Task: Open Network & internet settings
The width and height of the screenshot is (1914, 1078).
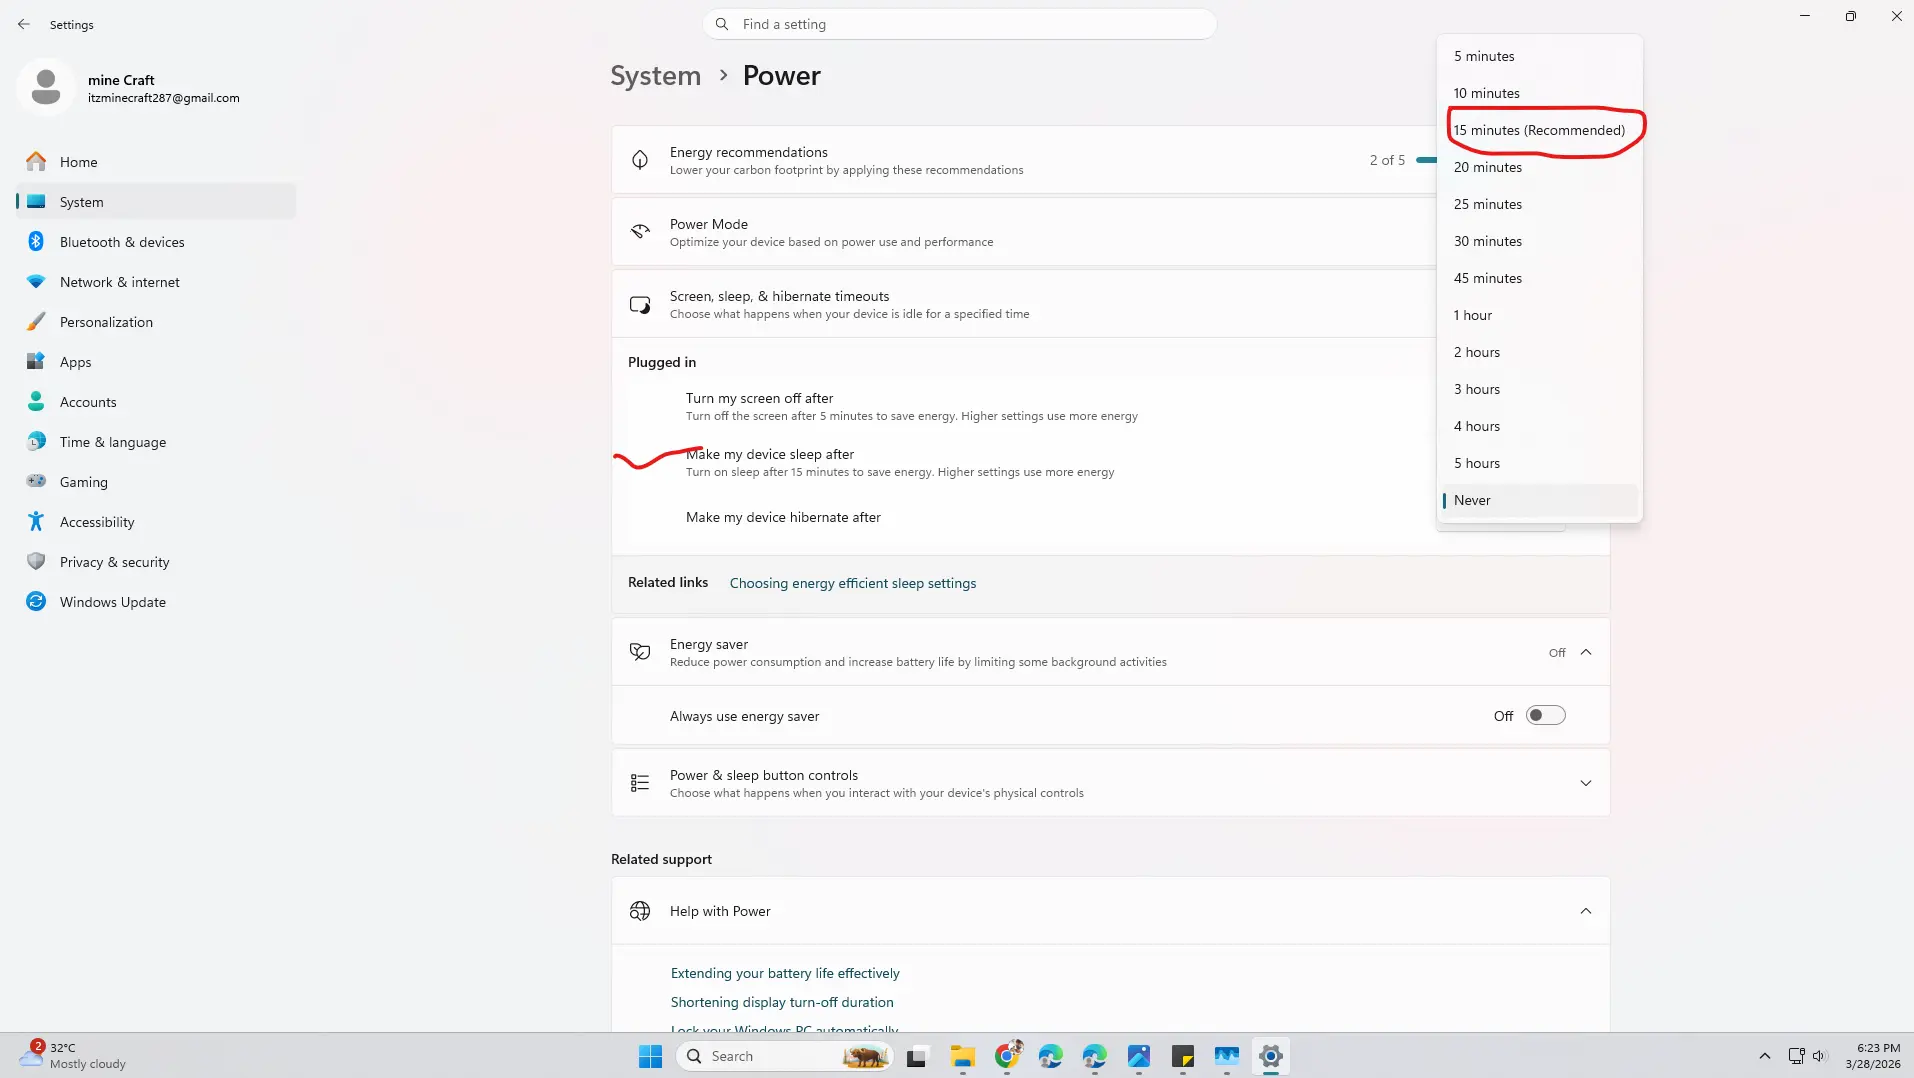Action: 119,282
